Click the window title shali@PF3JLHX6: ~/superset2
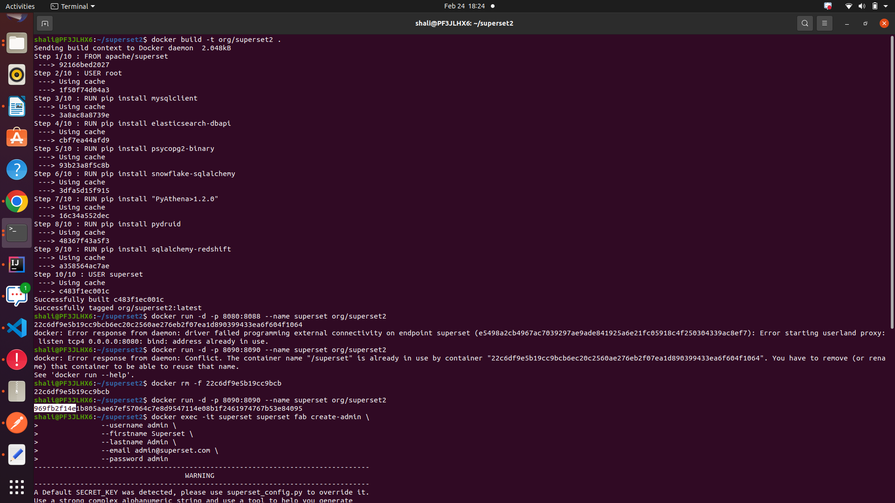Screen dimensions: 895x503 464,23
